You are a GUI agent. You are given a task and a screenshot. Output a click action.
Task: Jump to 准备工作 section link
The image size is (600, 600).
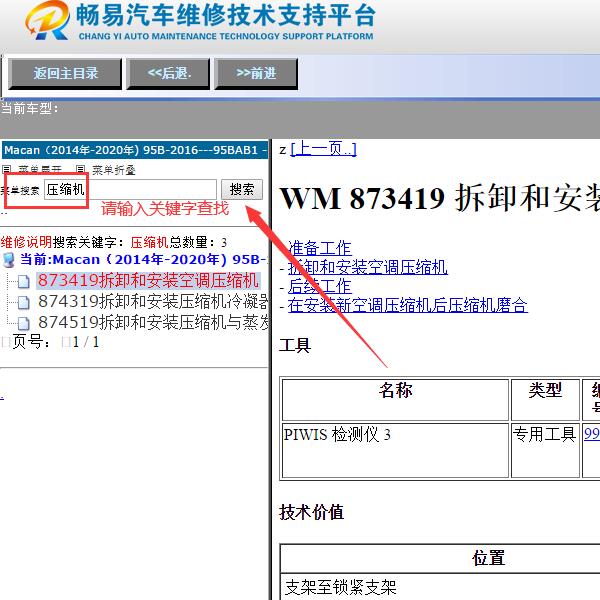pyautogui.click(x=320, y=248)
